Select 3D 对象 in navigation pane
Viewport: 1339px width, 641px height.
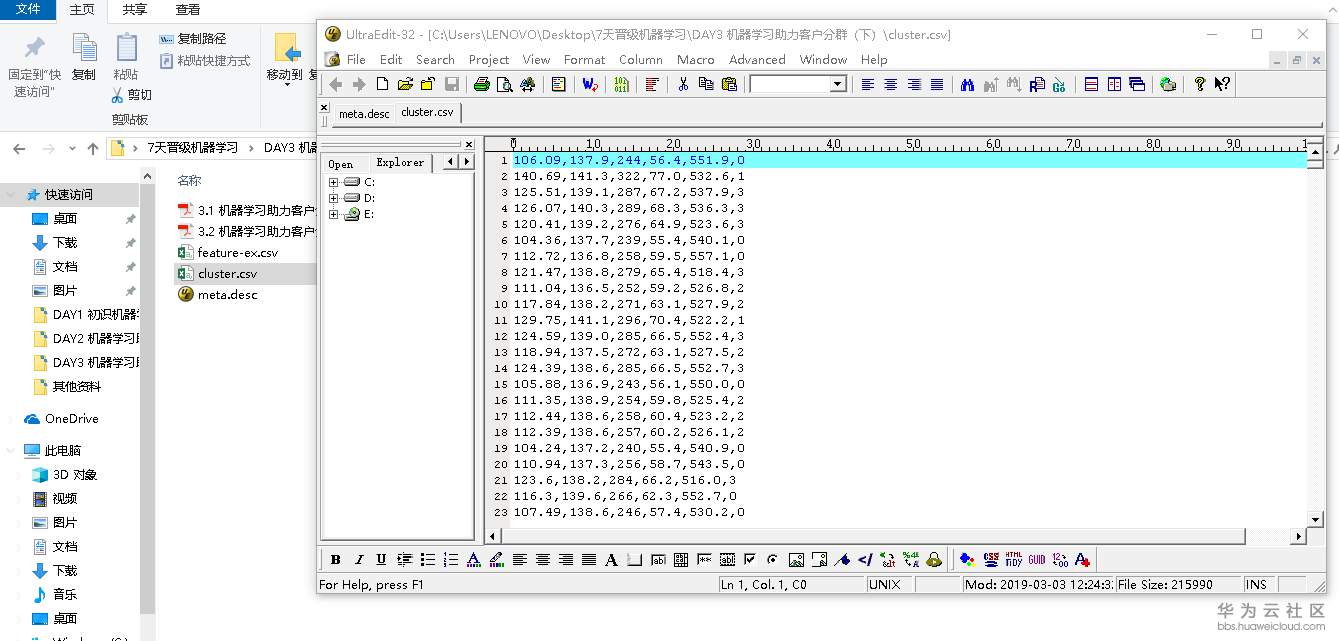tap(64, 474)
